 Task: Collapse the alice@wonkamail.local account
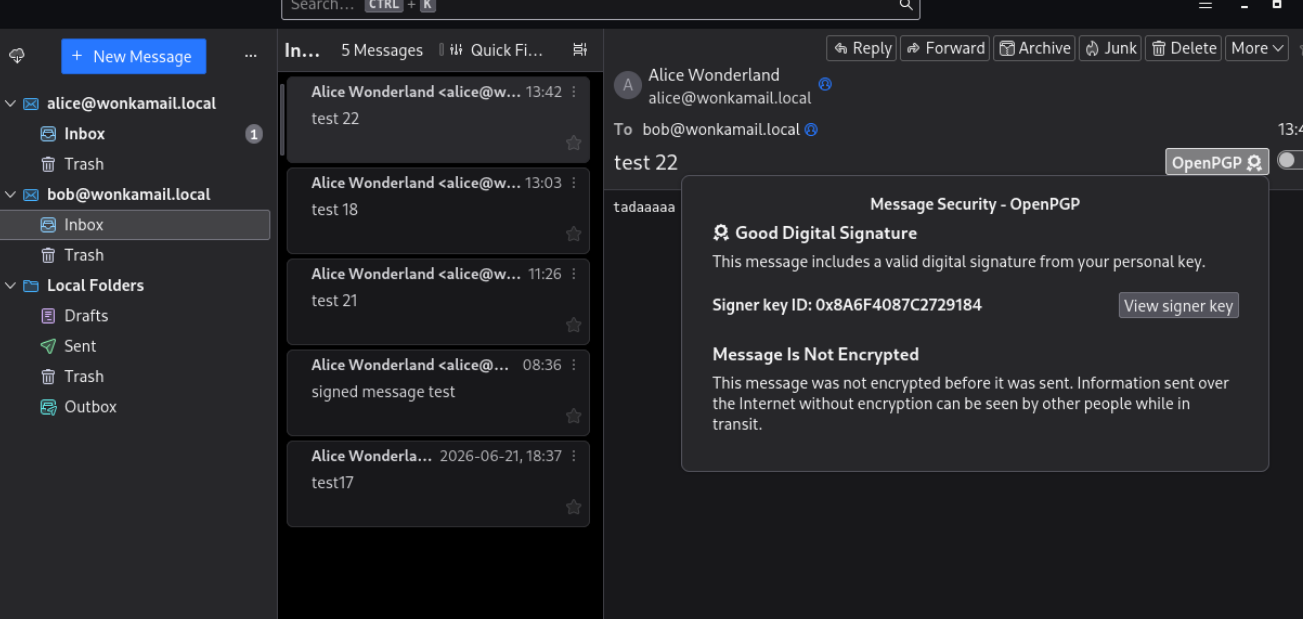click(10, 103)
